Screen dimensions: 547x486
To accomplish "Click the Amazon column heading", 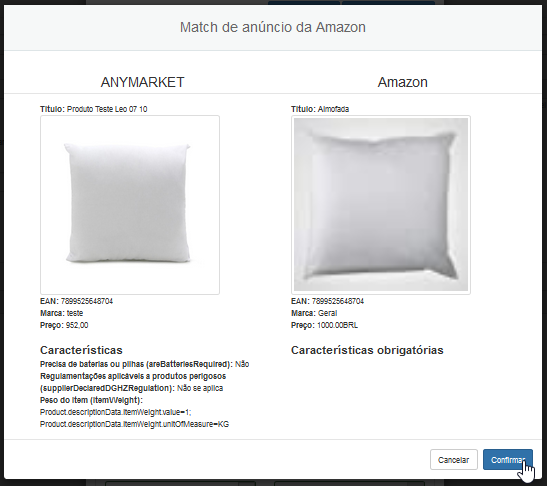I will 403,82.
